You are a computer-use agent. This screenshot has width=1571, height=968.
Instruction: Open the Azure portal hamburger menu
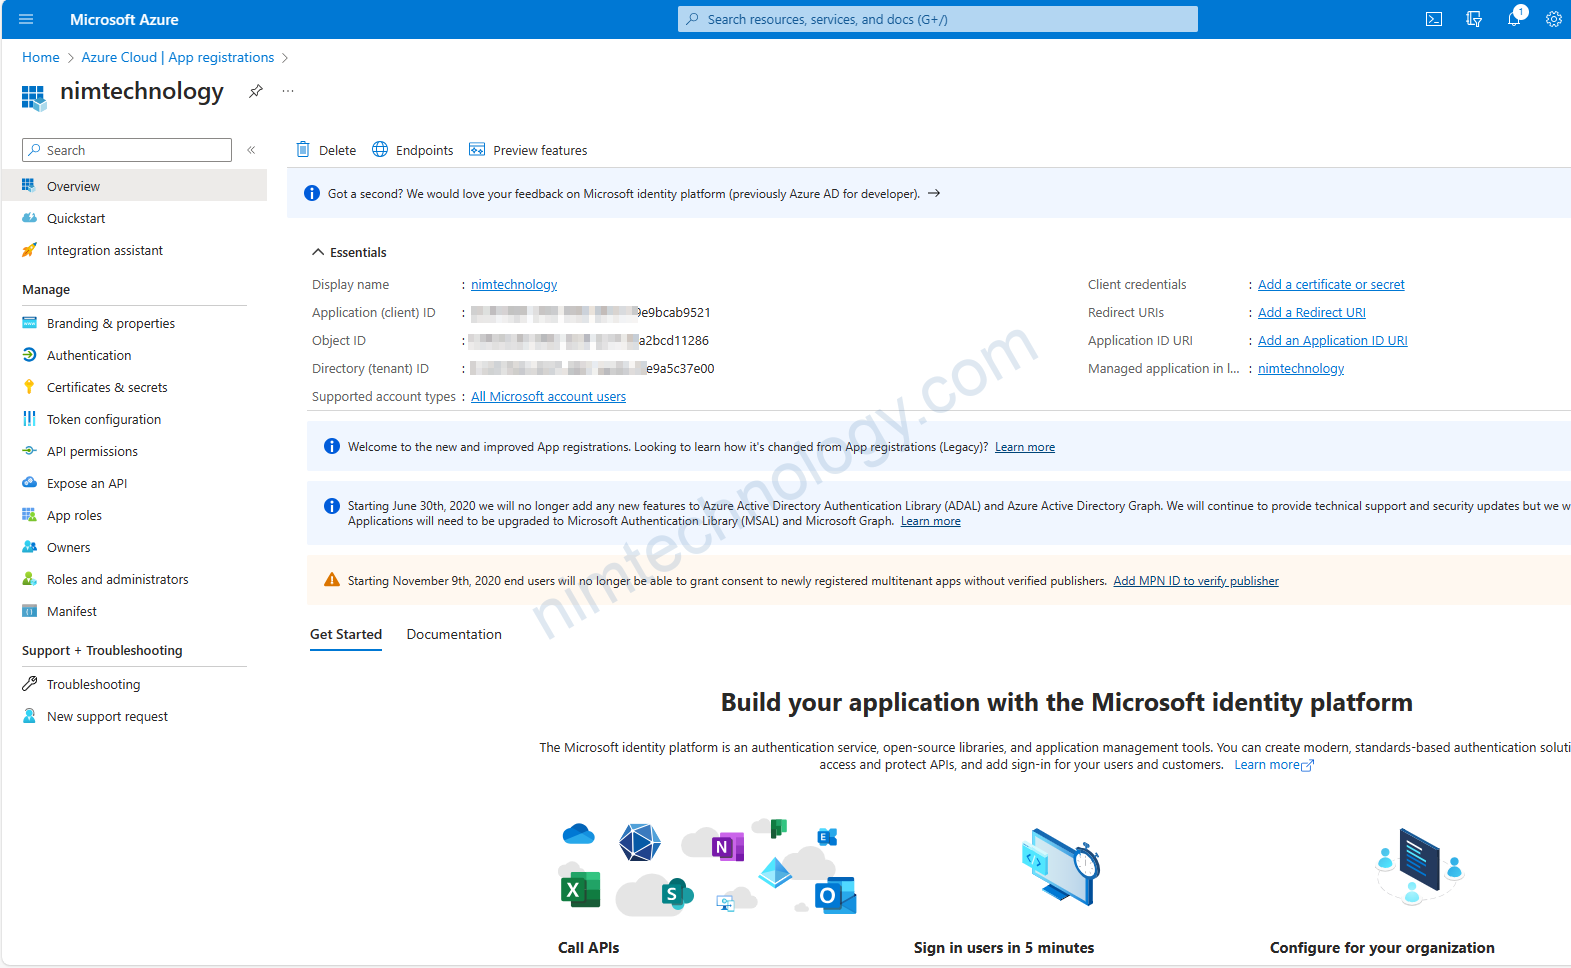[x=26, y=19]
